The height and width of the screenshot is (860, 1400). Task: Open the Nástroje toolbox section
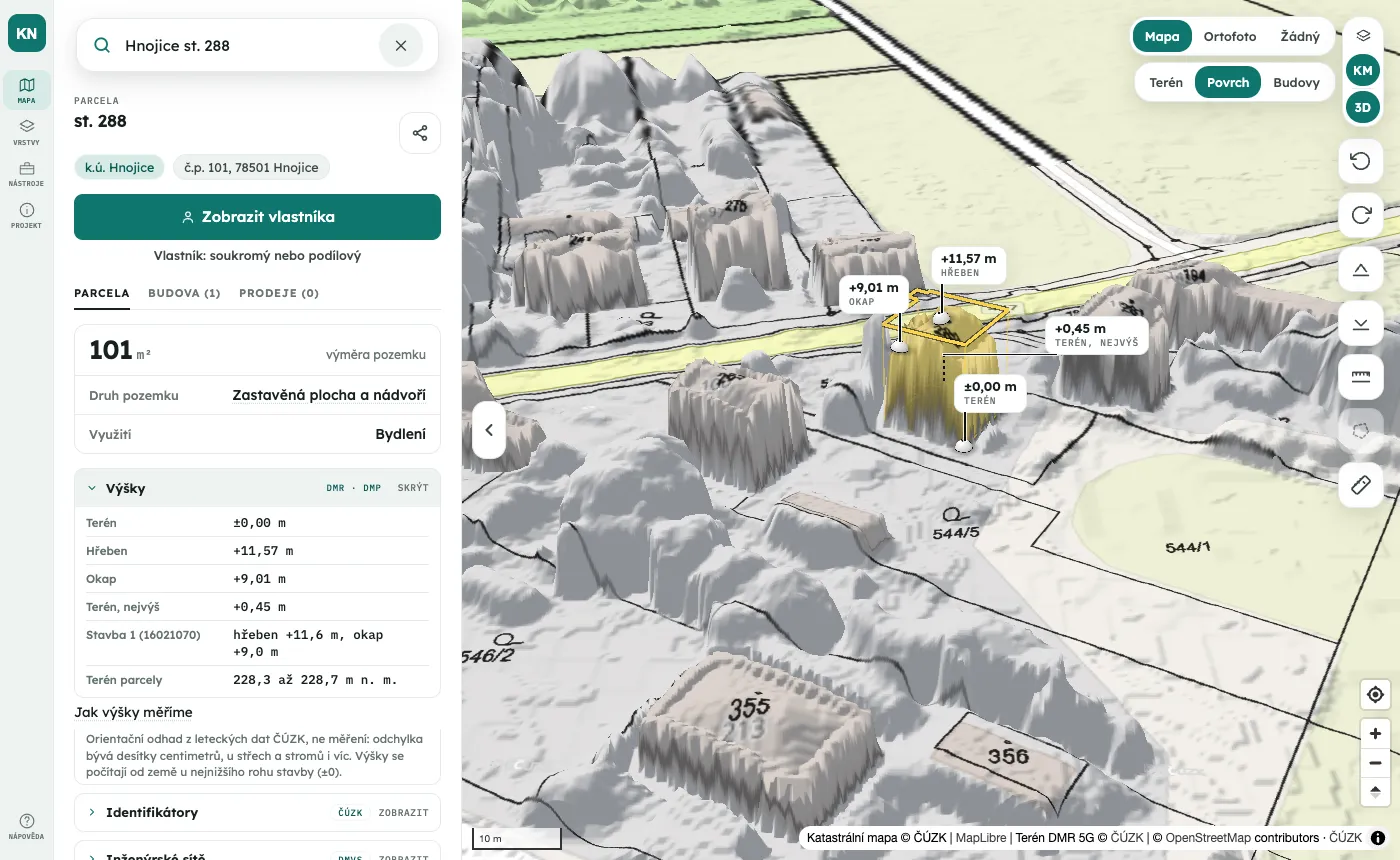coord(26,174)
